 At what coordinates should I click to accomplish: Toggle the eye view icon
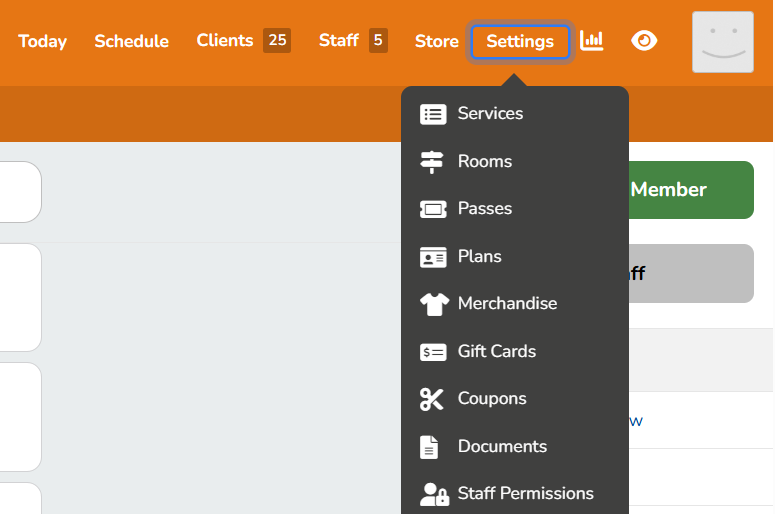(645, 41)
